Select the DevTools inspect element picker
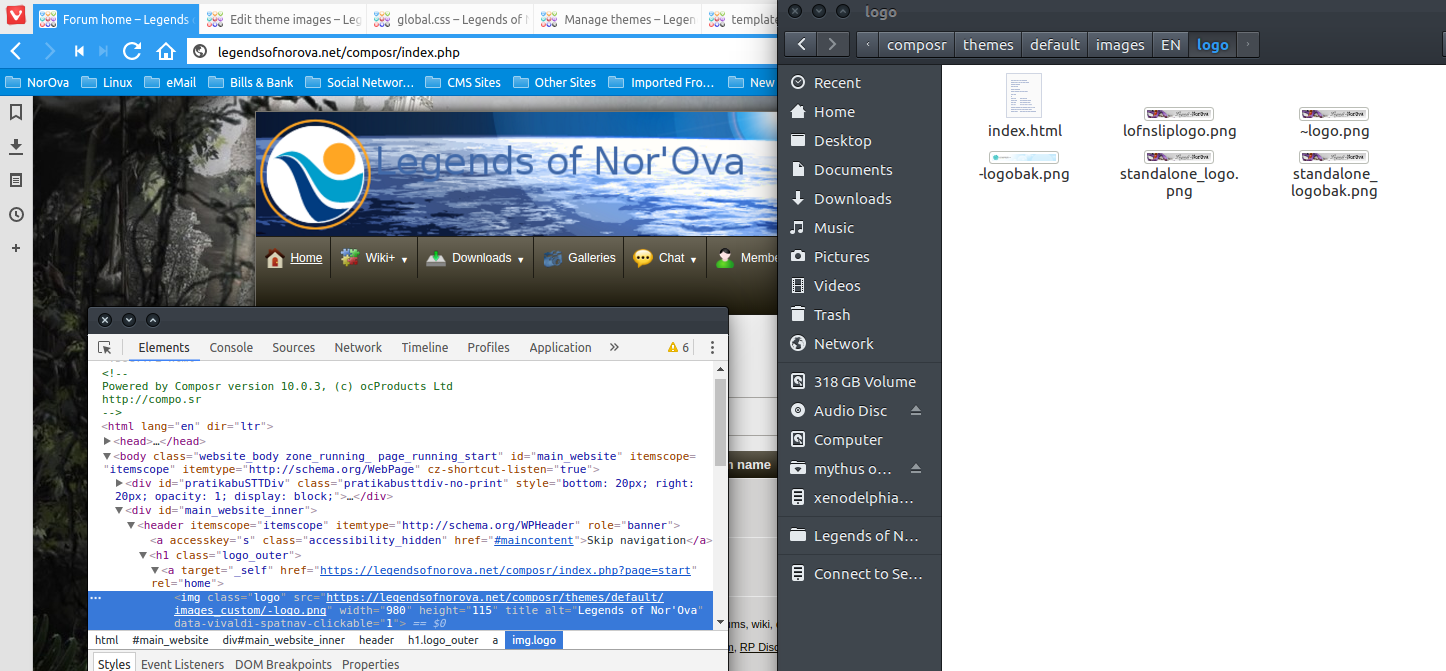1446x671 pixels. point(105,348)
